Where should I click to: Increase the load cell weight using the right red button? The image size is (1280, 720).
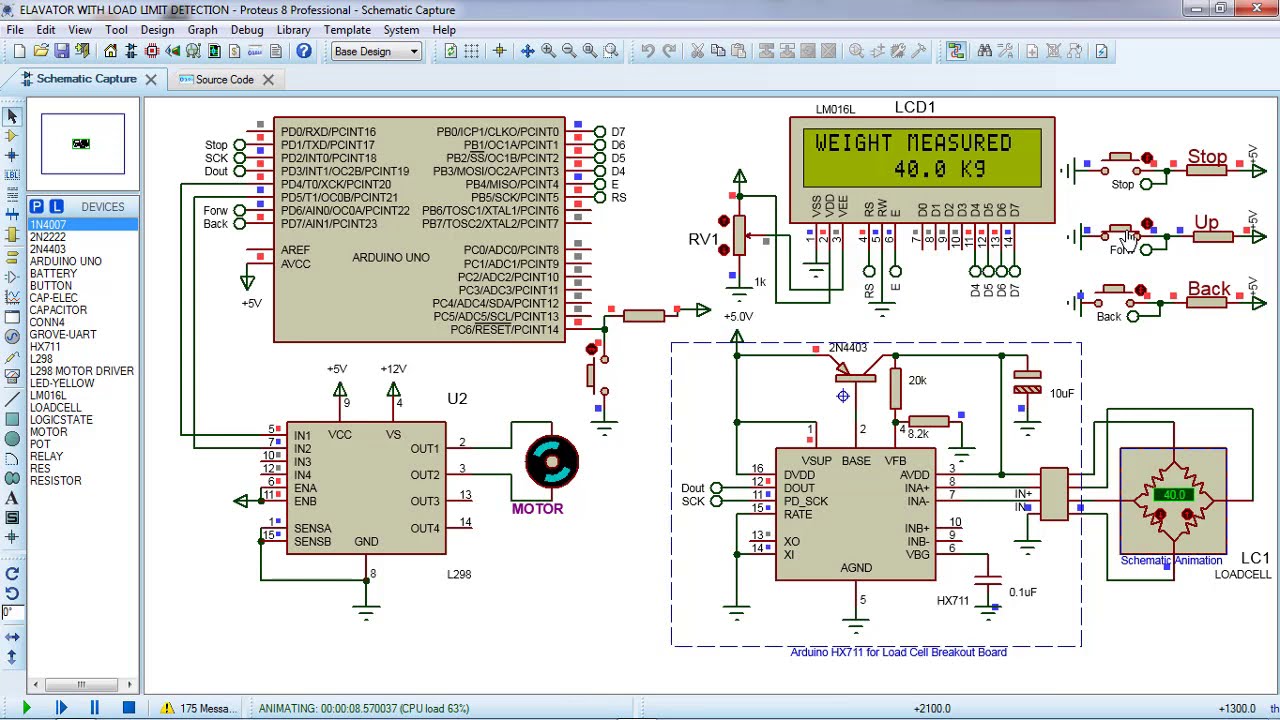[x=1187, y=515]
